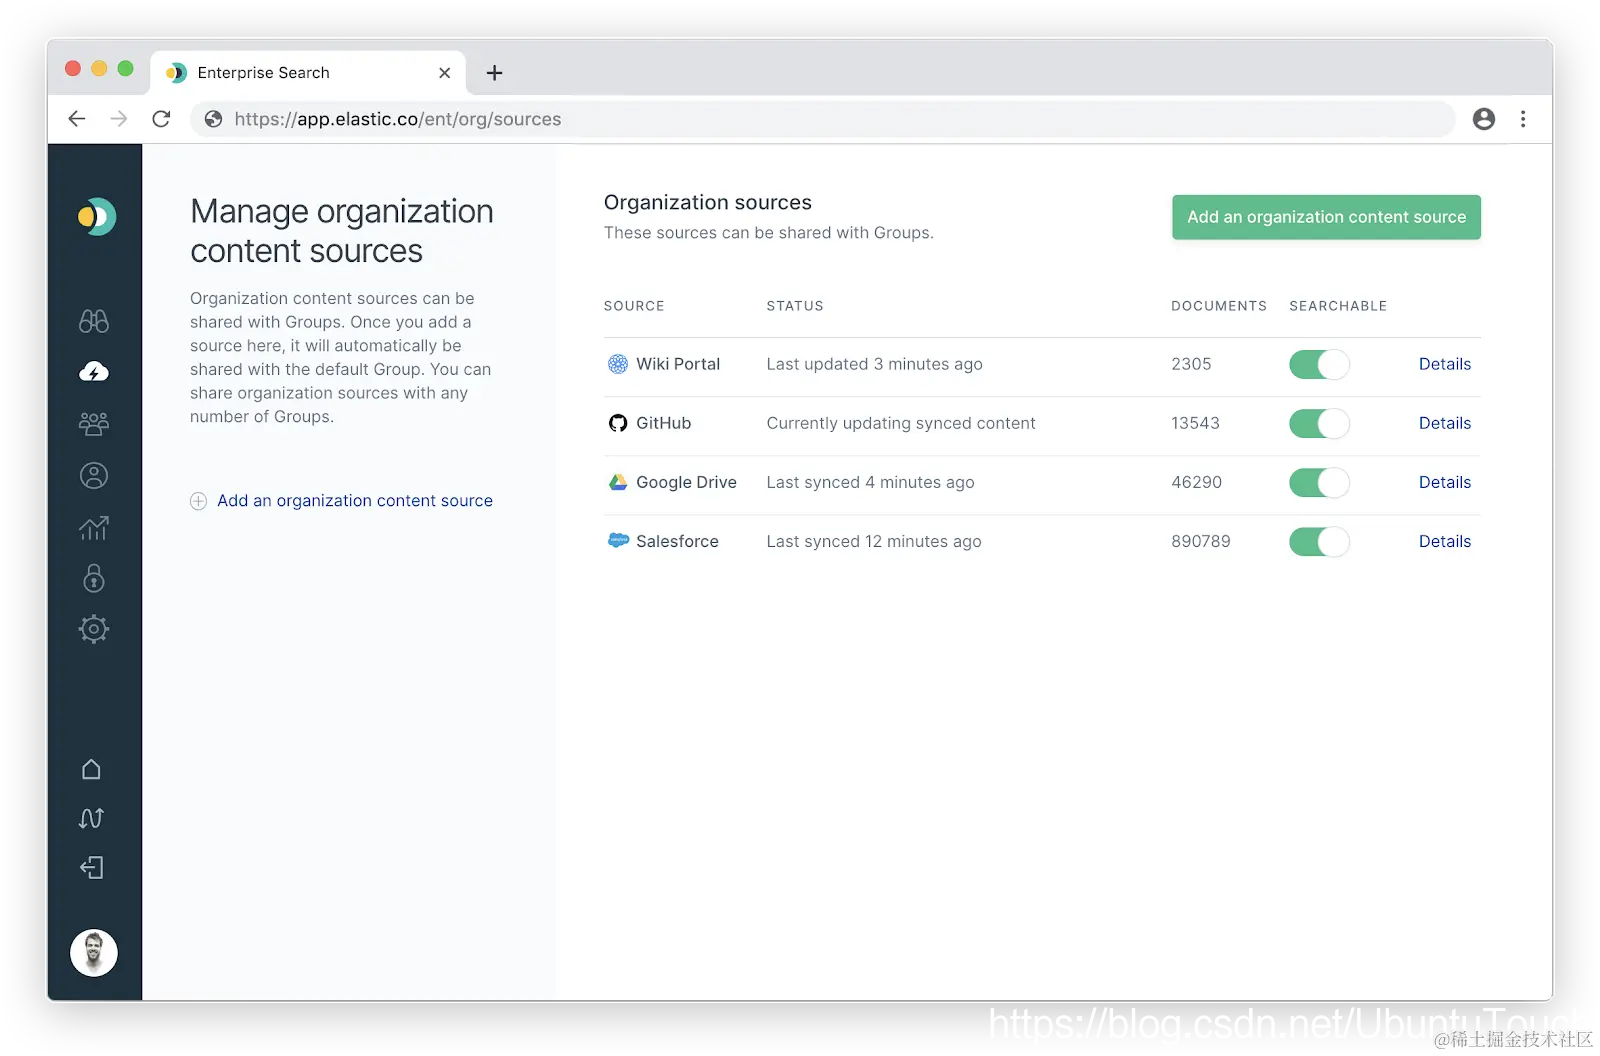Click the document count 2305
Image resolution: width=1600 pixels, height=1056 pixels.
[x=1191, y=364]
